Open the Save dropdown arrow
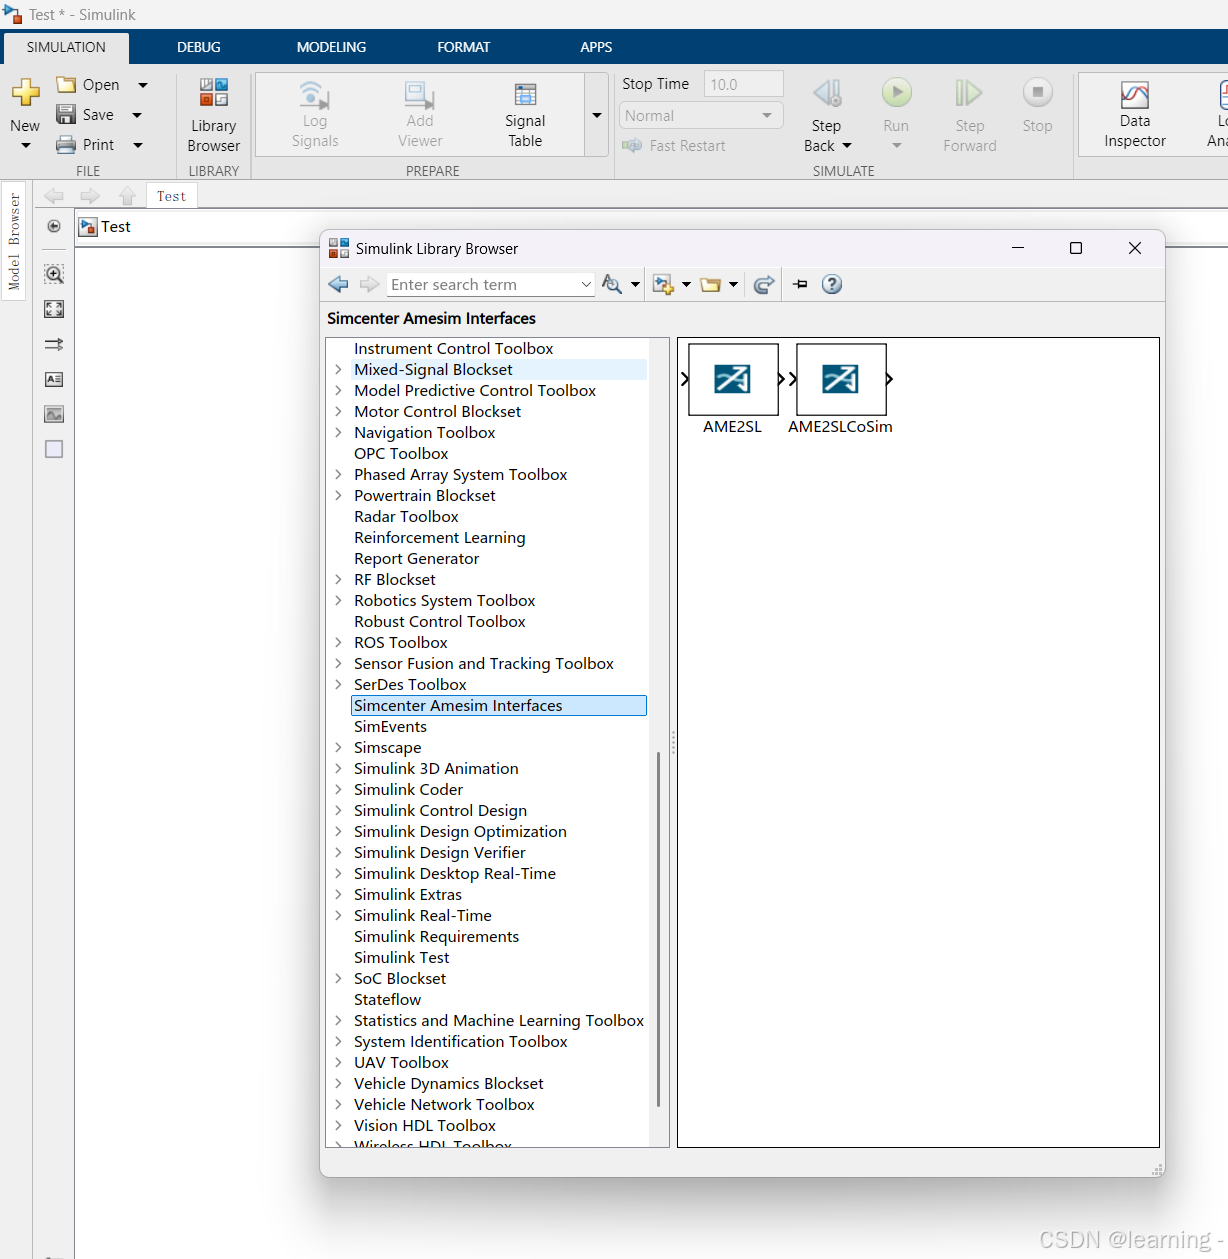Image resolution: width=1228 pixels, height=1259 pixels. [137, 115]
